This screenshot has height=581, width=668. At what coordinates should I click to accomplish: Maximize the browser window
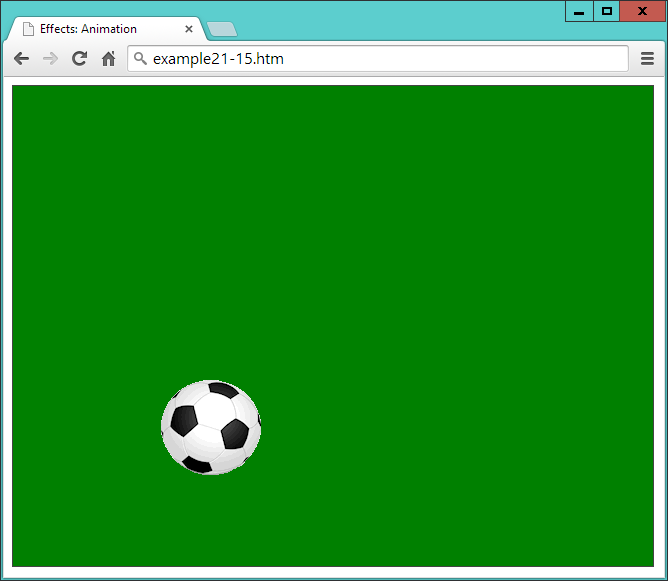pyautogui.click(x=607, y=12)
